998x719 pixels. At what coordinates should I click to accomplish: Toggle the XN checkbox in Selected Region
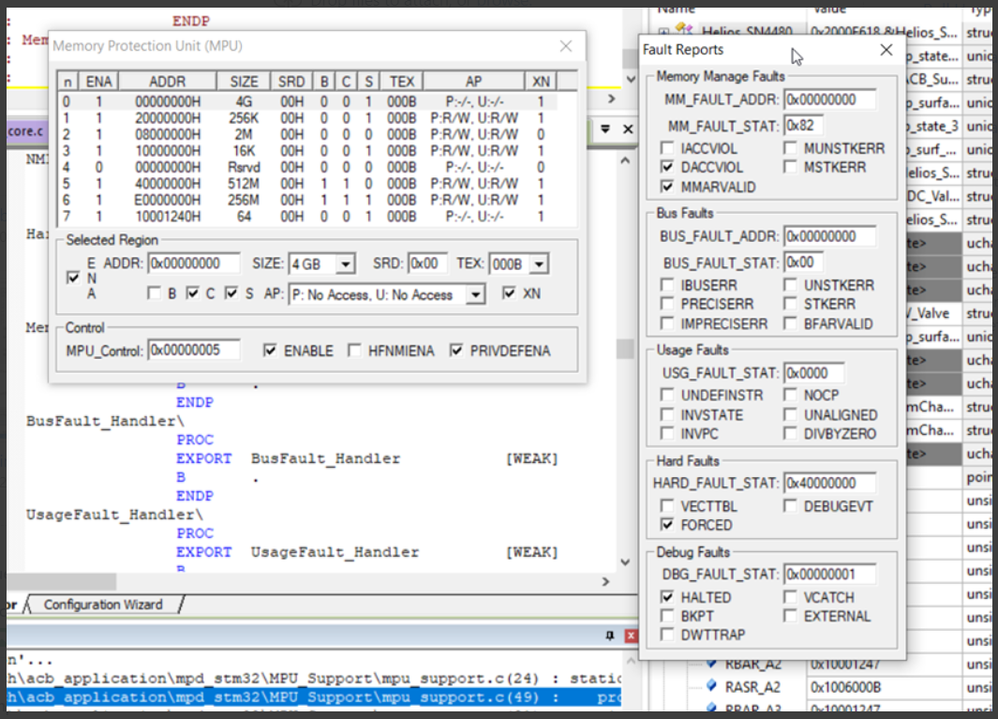(509, 293)
